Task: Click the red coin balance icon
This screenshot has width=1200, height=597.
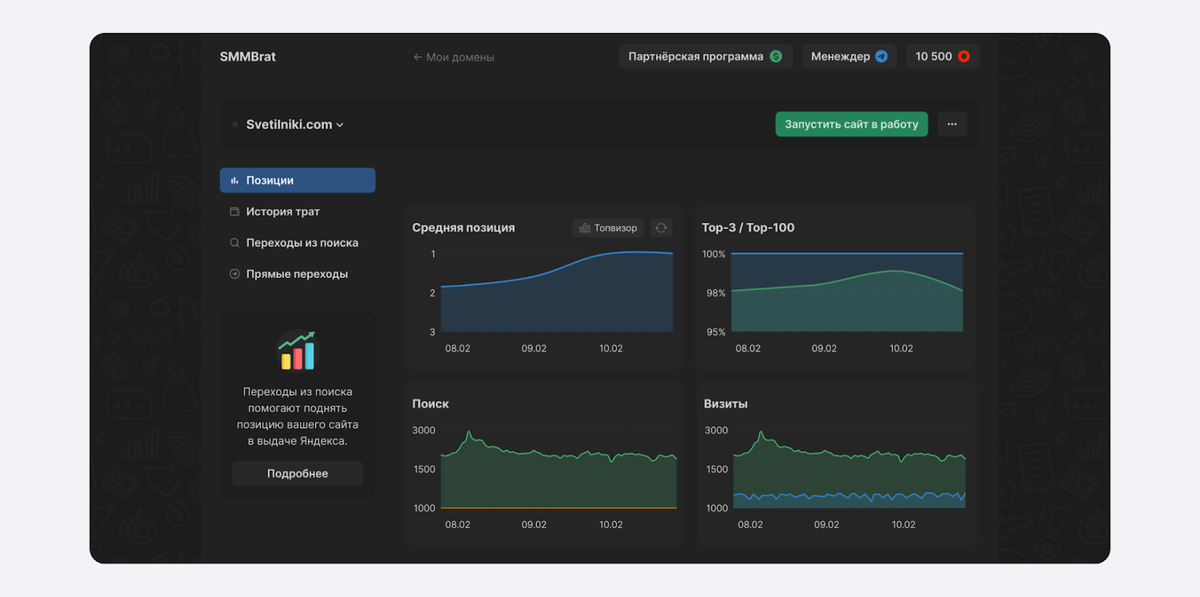Action: click(x=964, y=57)
